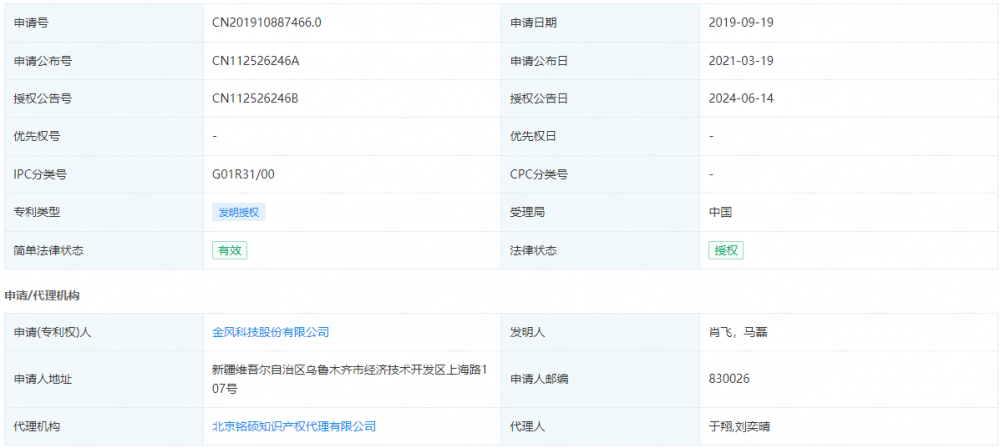Viewport: 1000px width, 448px height.
Task: Click the 申请日期 field label
Action: tap(534, 23)
